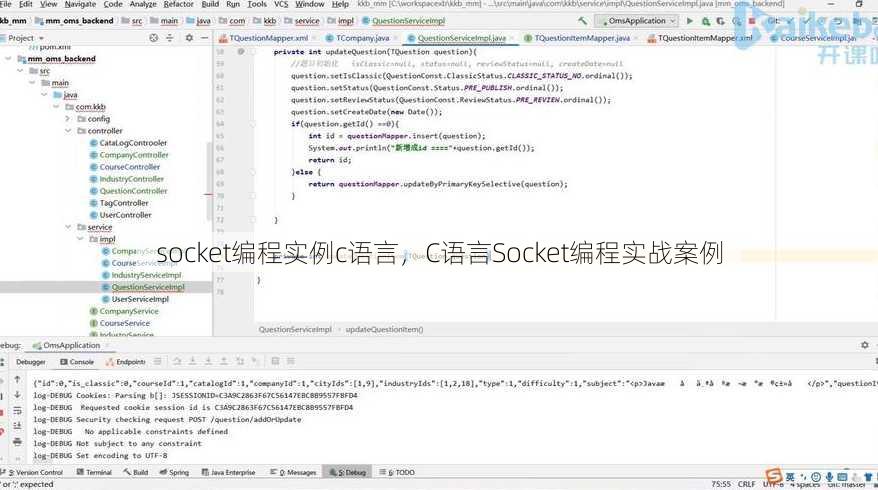Click Show Execution Point icon in debugger

pyautogui.click(x=158, y=362)
